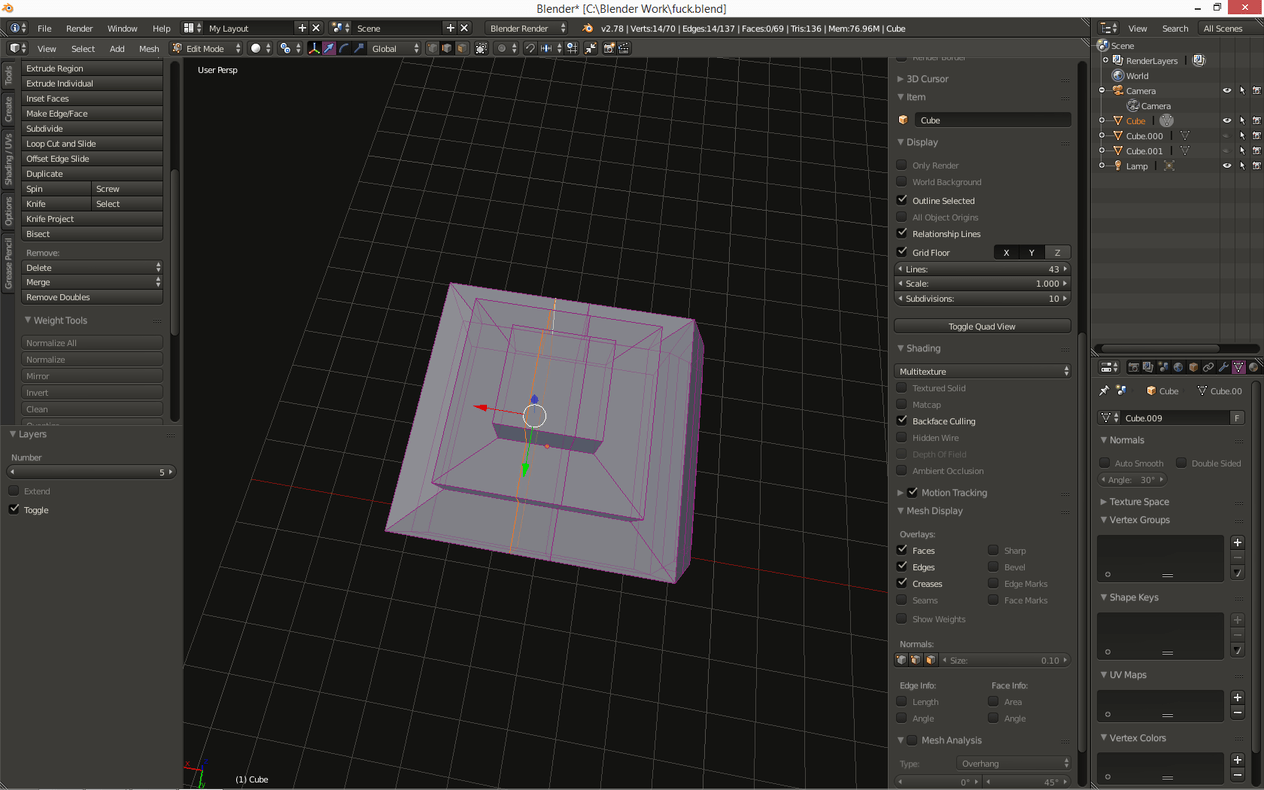Image resolution: width=1264 pixels, height=790 pixels.
Task: Click the Cube name field in Item panel
Action: coord(991,120)
